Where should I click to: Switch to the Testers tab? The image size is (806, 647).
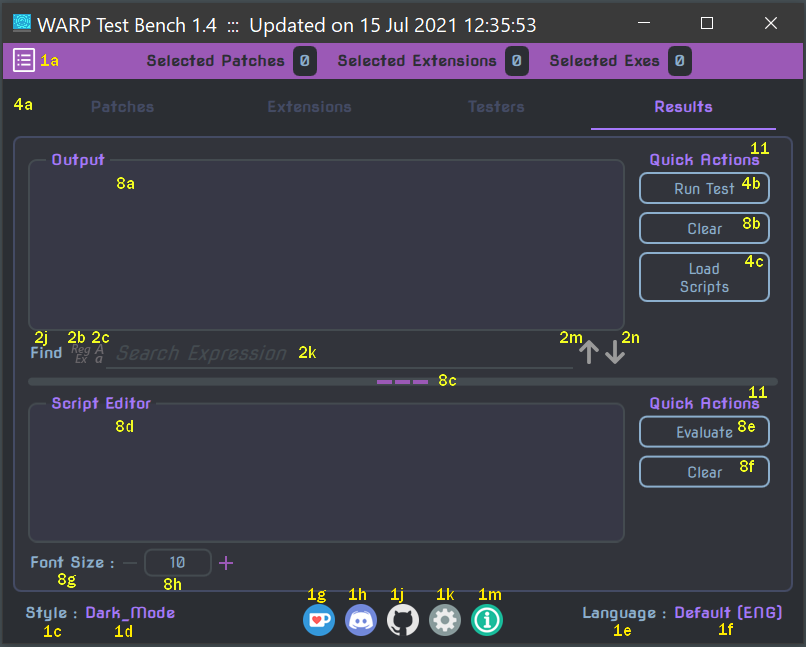click(496, 107)
